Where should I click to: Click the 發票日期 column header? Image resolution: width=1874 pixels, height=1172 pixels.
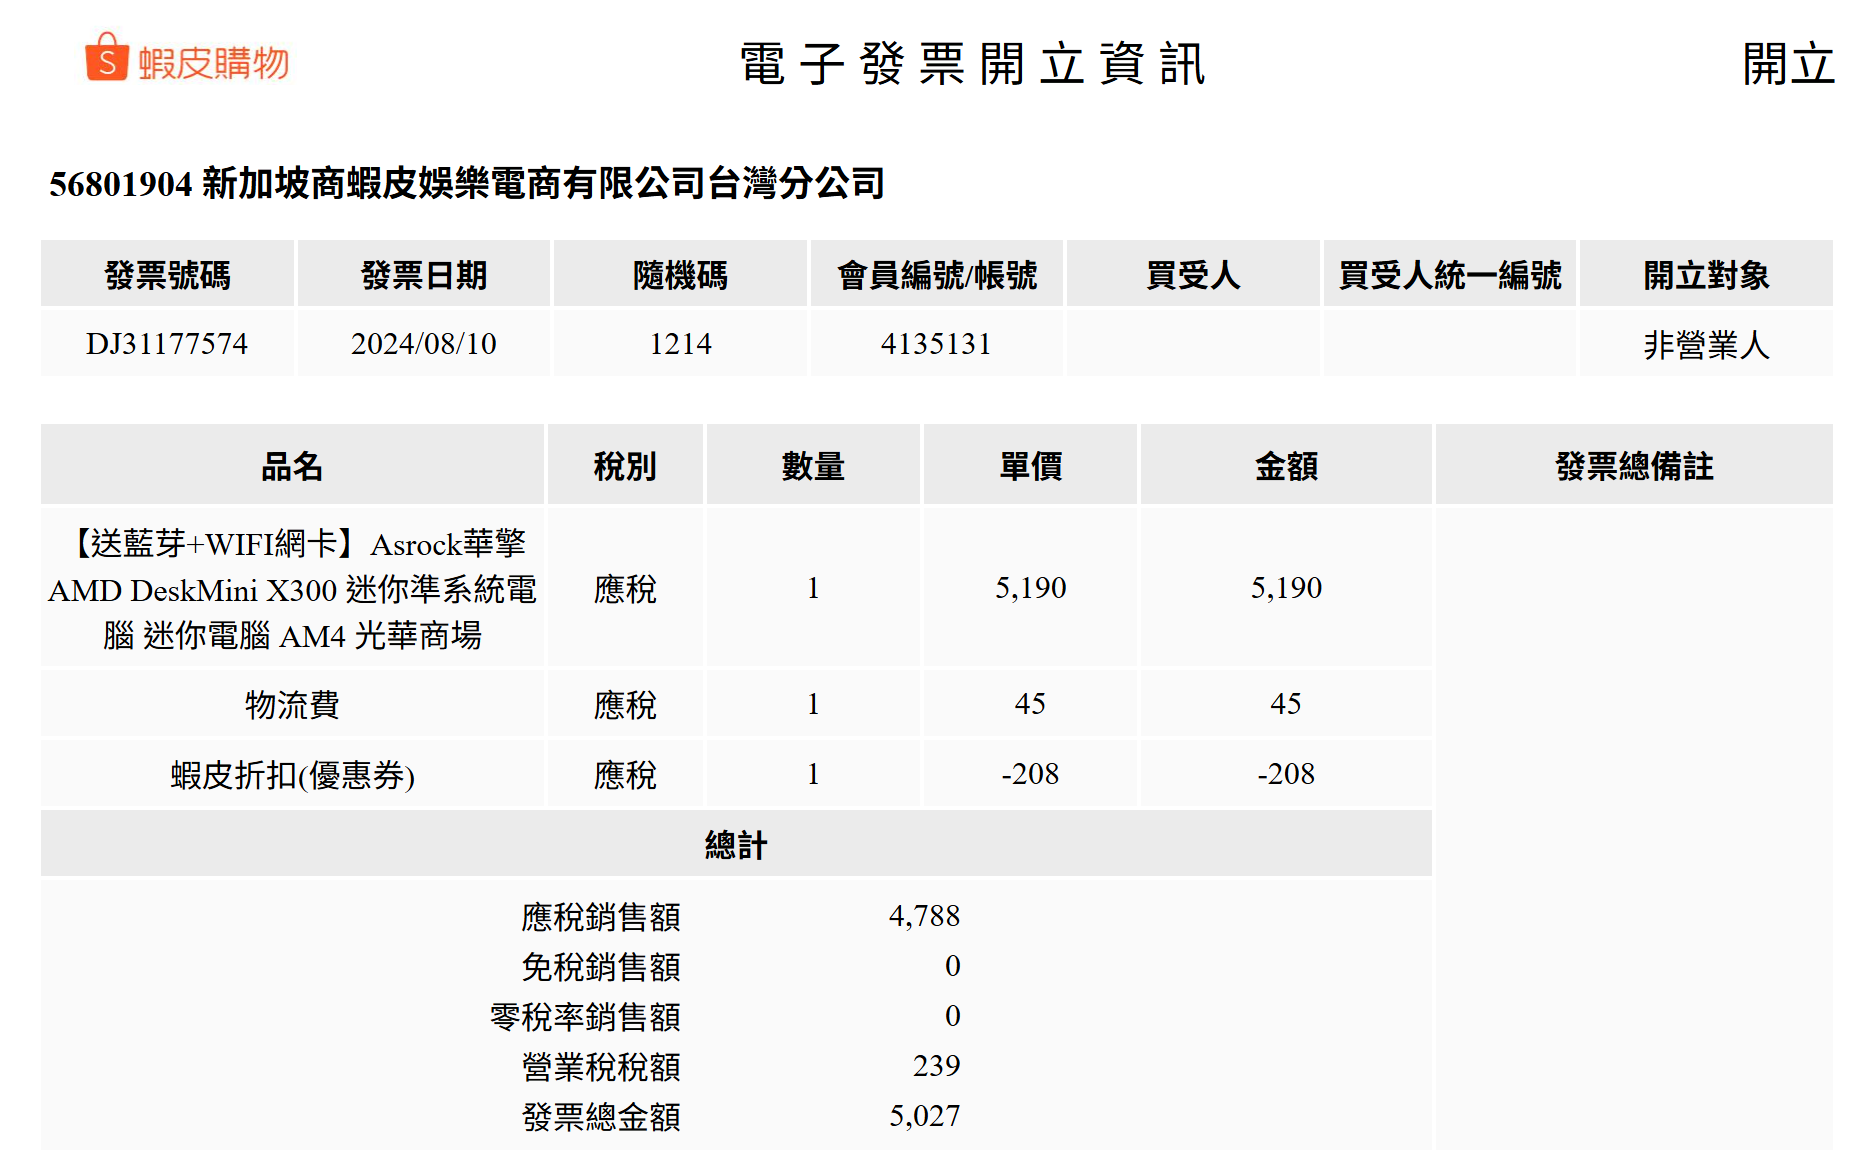tap(424, 275)
